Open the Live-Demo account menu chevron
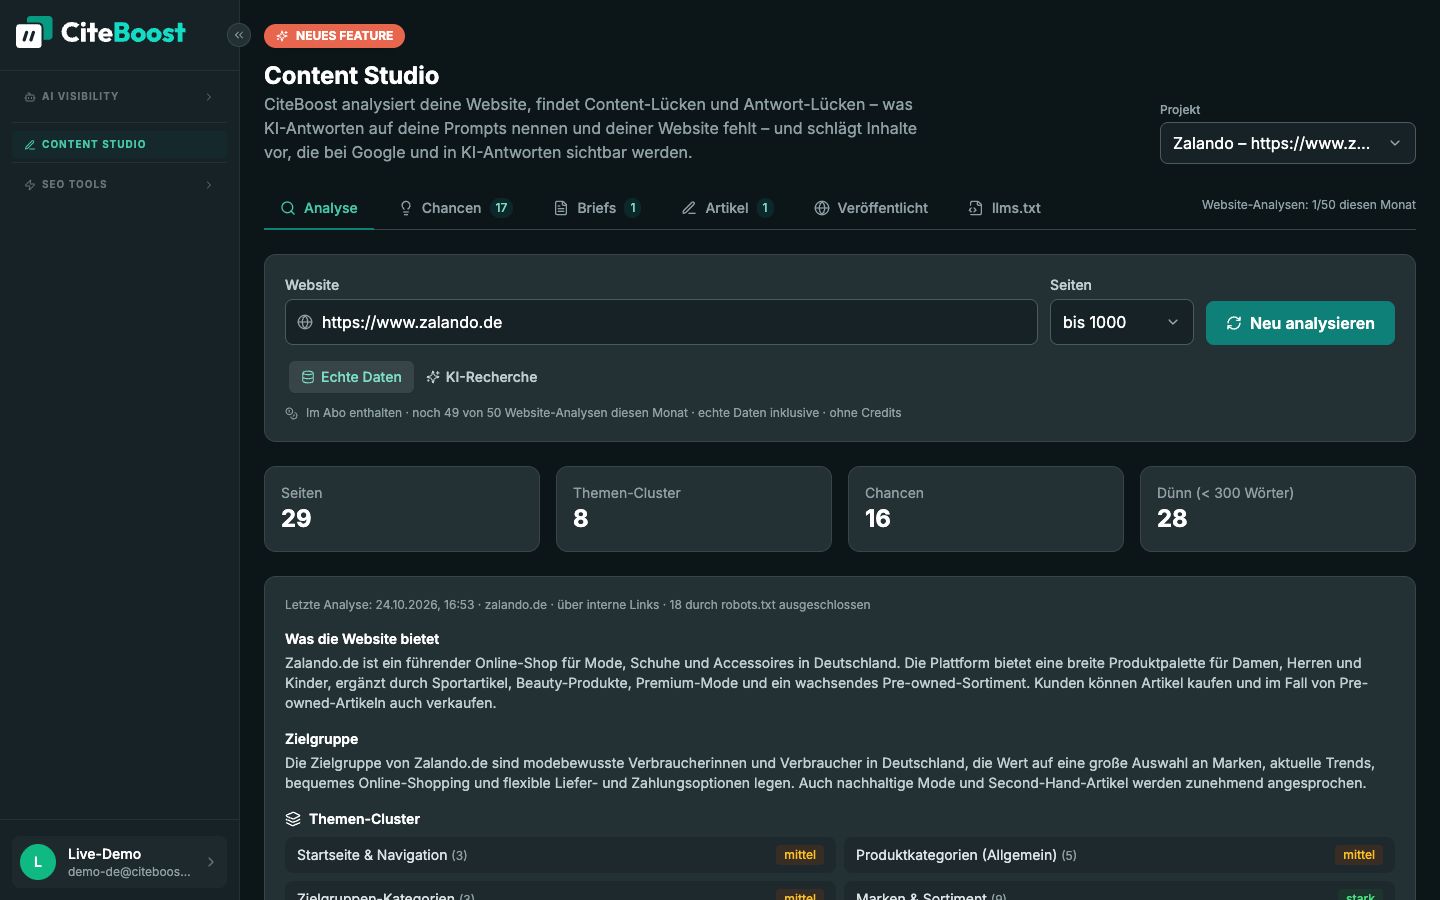This screenshot has width=1440, height=900. (210, 862)
